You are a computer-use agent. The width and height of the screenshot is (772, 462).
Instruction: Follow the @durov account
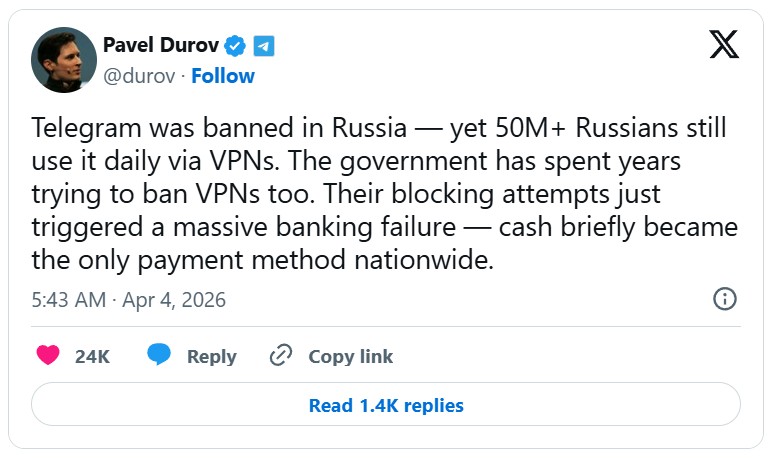tap(223, 76)
